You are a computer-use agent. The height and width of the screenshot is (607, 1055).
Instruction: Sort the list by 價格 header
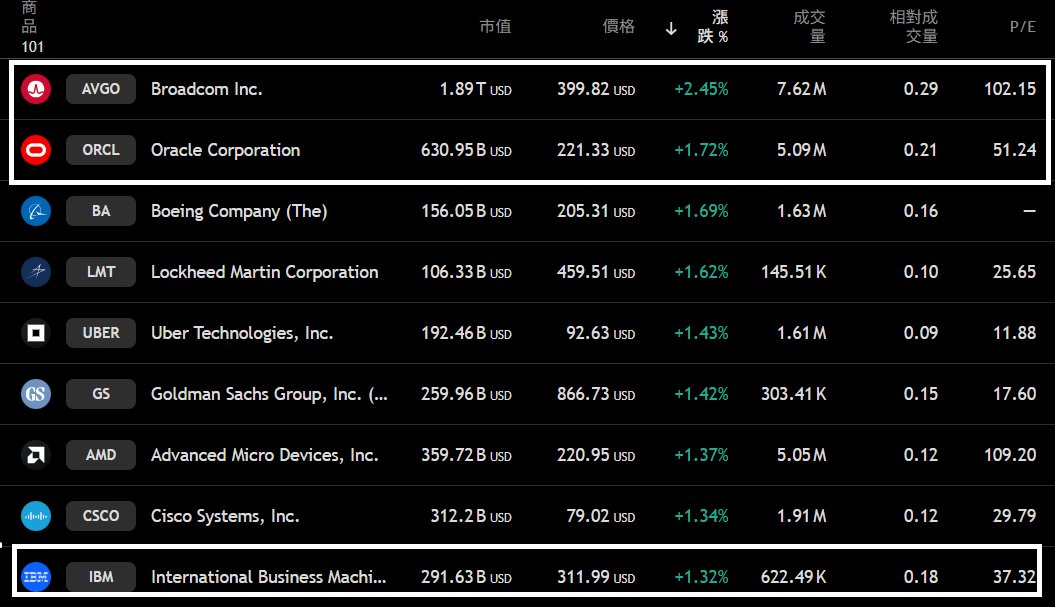click(618, 27)
